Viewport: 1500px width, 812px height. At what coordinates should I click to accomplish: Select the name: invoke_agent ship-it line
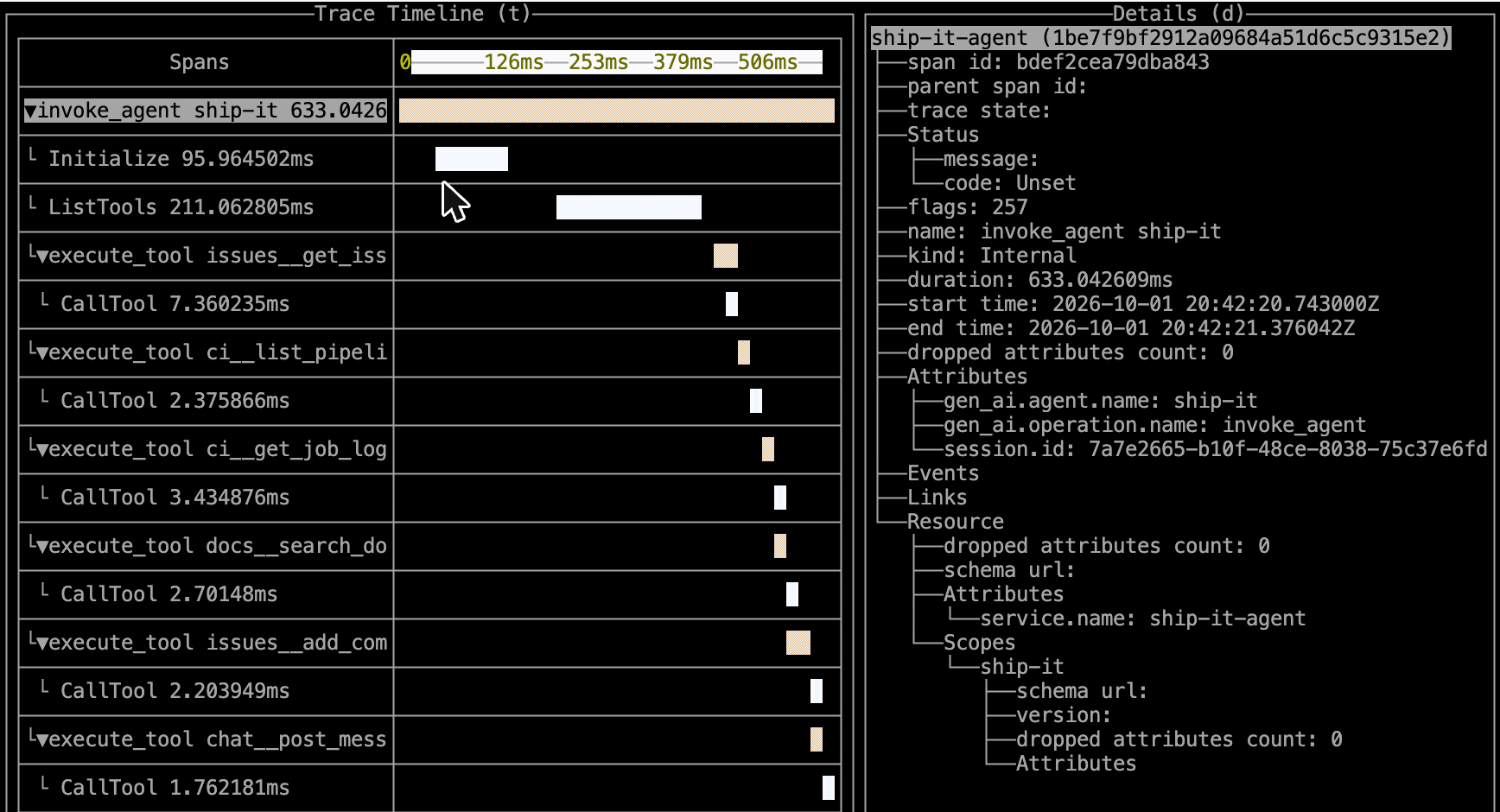tap(1064, 231)
